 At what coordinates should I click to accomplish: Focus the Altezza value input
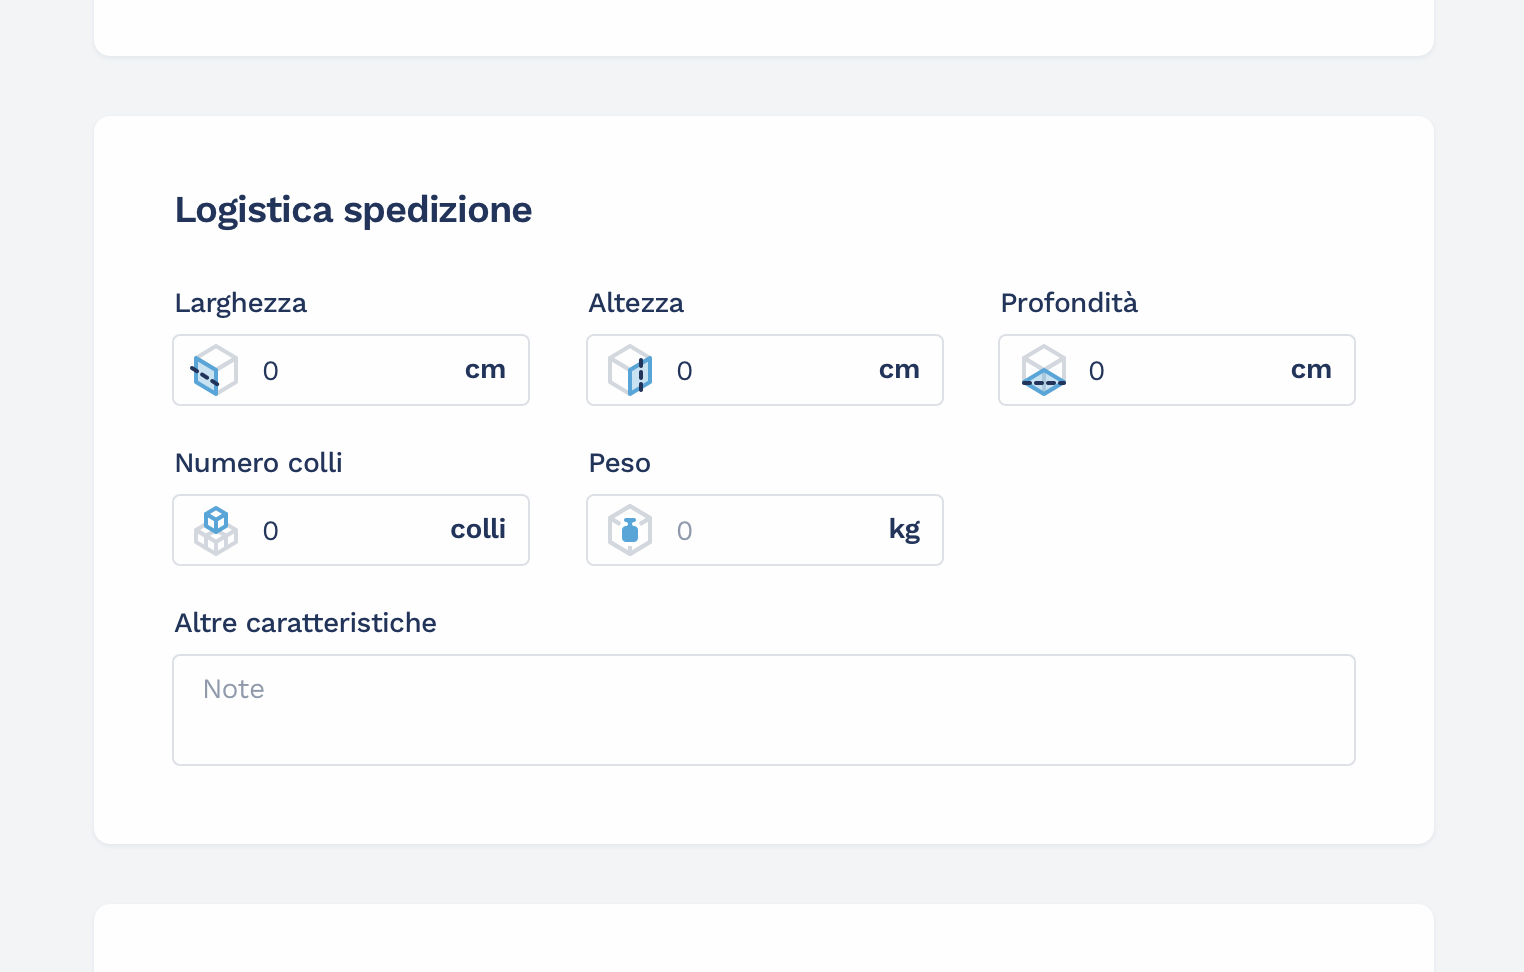click(x=765, y=371)
